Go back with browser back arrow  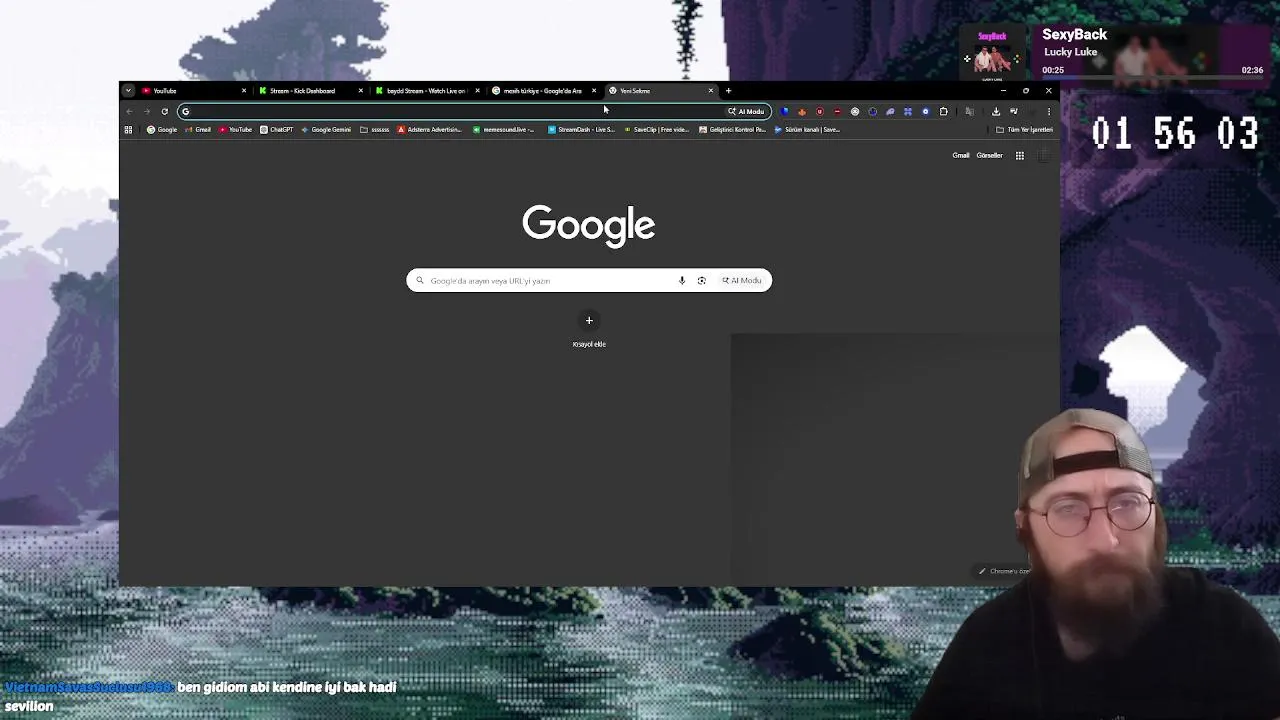tap(129, 111)
